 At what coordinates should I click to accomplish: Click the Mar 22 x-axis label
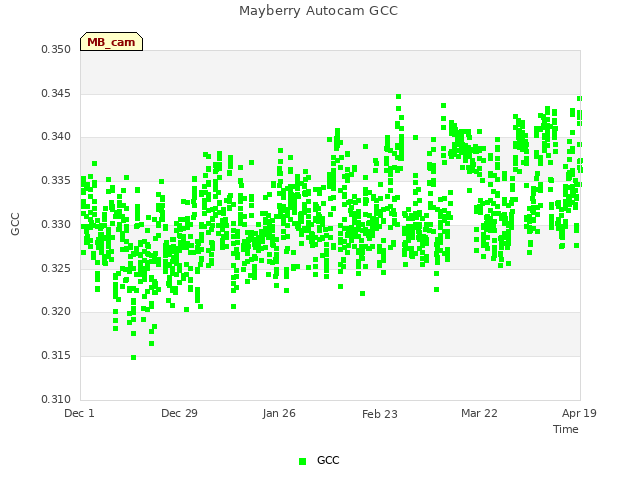click(x=479, y=413)
